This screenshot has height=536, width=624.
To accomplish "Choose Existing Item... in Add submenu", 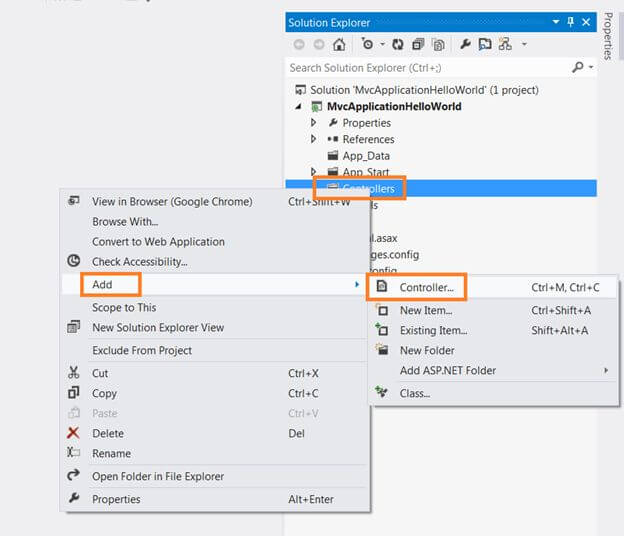I will point(493,330).
